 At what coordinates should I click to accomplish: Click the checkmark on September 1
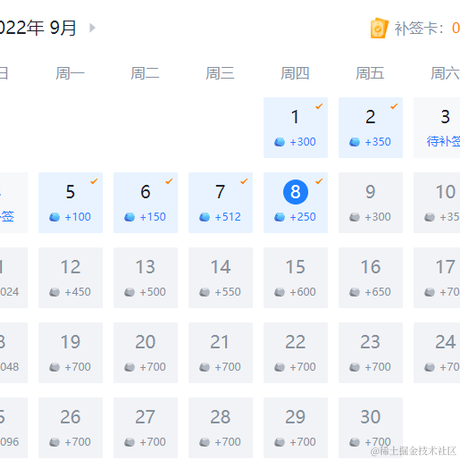tap(319, 106)
